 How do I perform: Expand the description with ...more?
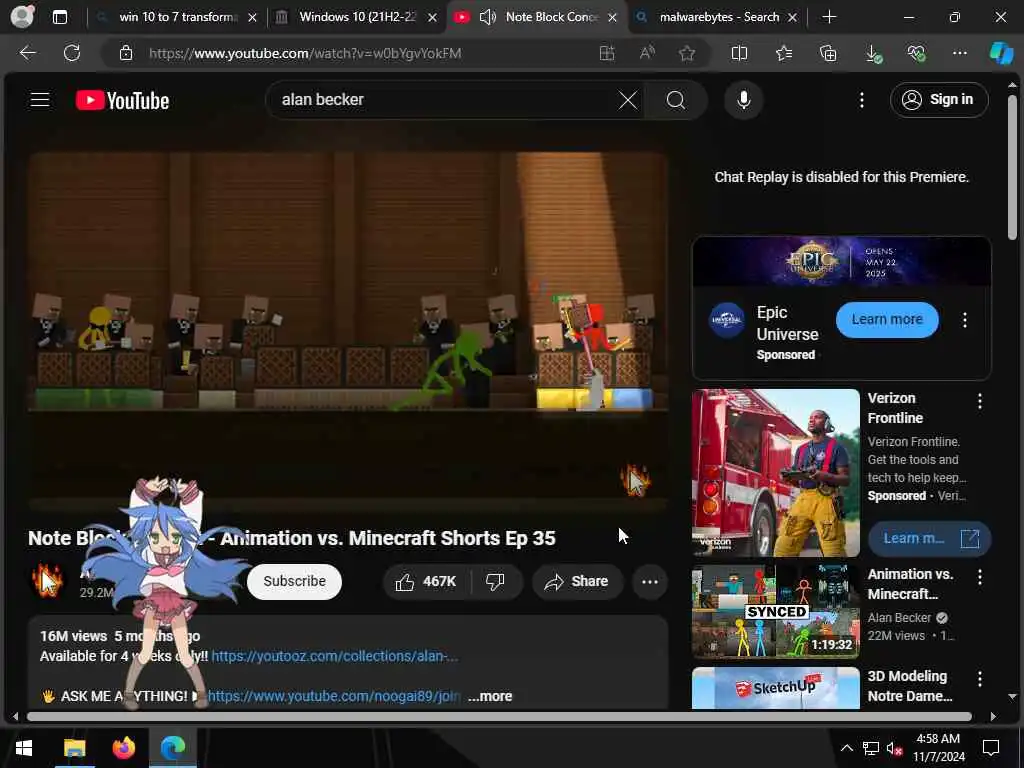point(490,696)
